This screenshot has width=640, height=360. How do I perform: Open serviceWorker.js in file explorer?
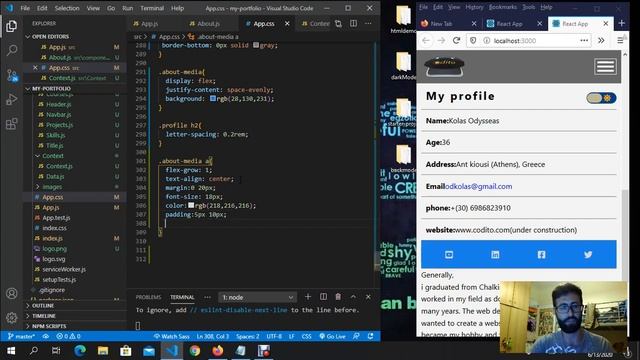pyautogui.click(x=64, y=269)
